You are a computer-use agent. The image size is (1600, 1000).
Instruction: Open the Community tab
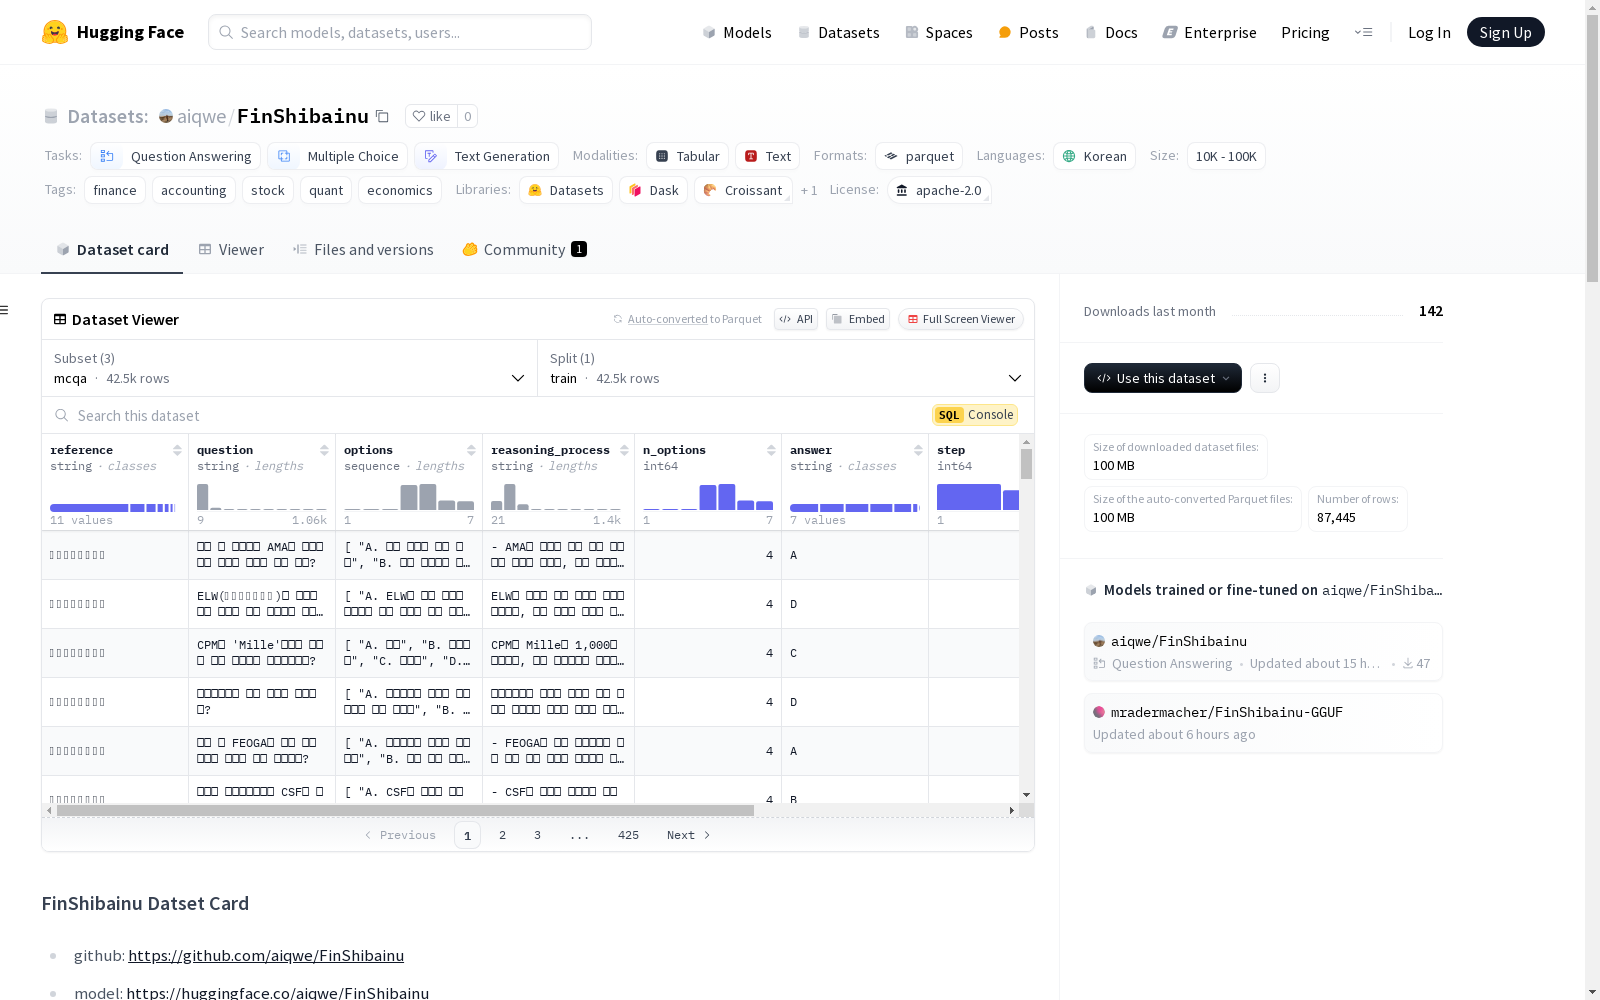pos(524,250)
